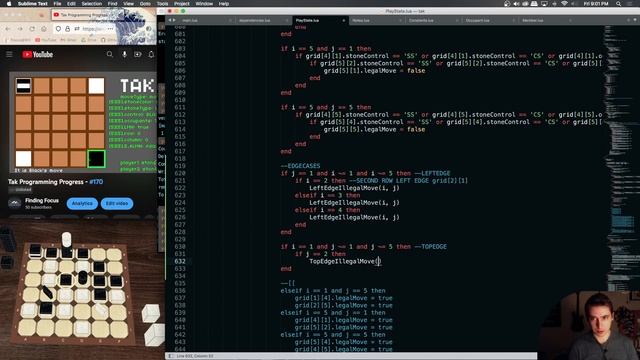The width and height of the screenshot is (640, 360).
Task: Open the Finding Focus channel name
Action: pyautogui.click(x=42, y=200)
